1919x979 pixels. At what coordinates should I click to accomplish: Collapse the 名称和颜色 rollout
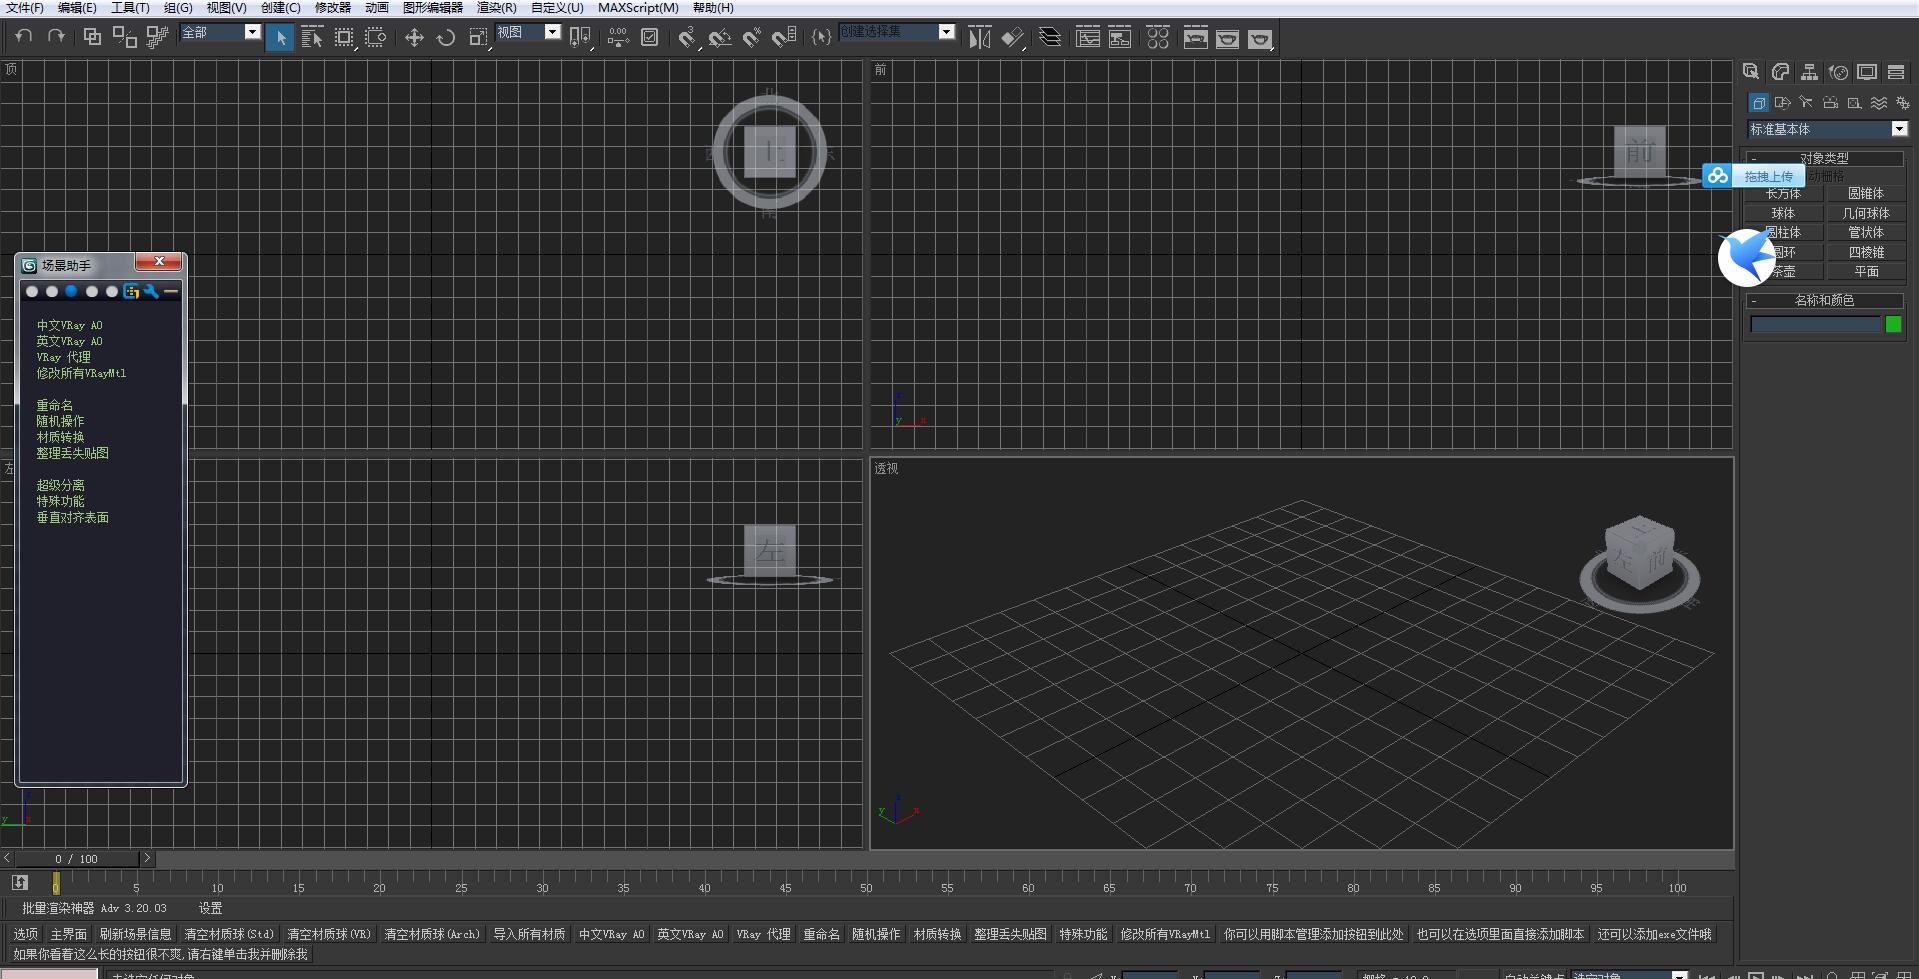1824,300
